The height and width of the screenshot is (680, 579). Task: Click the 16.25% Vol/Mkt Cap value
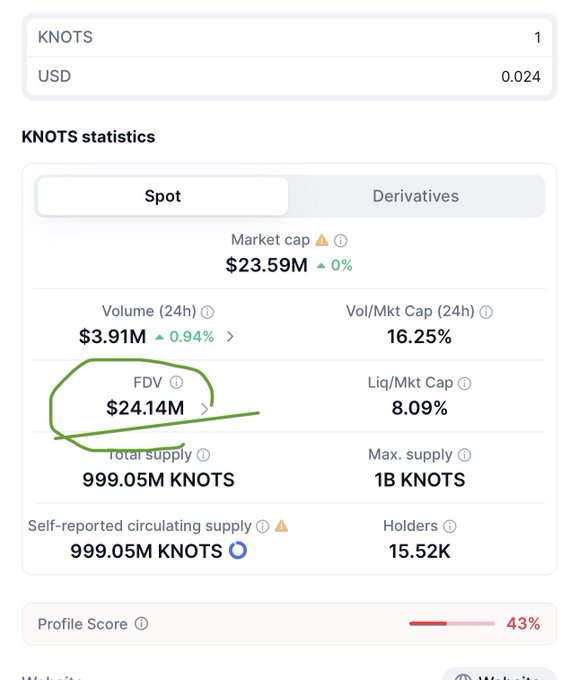click(419, 337)
